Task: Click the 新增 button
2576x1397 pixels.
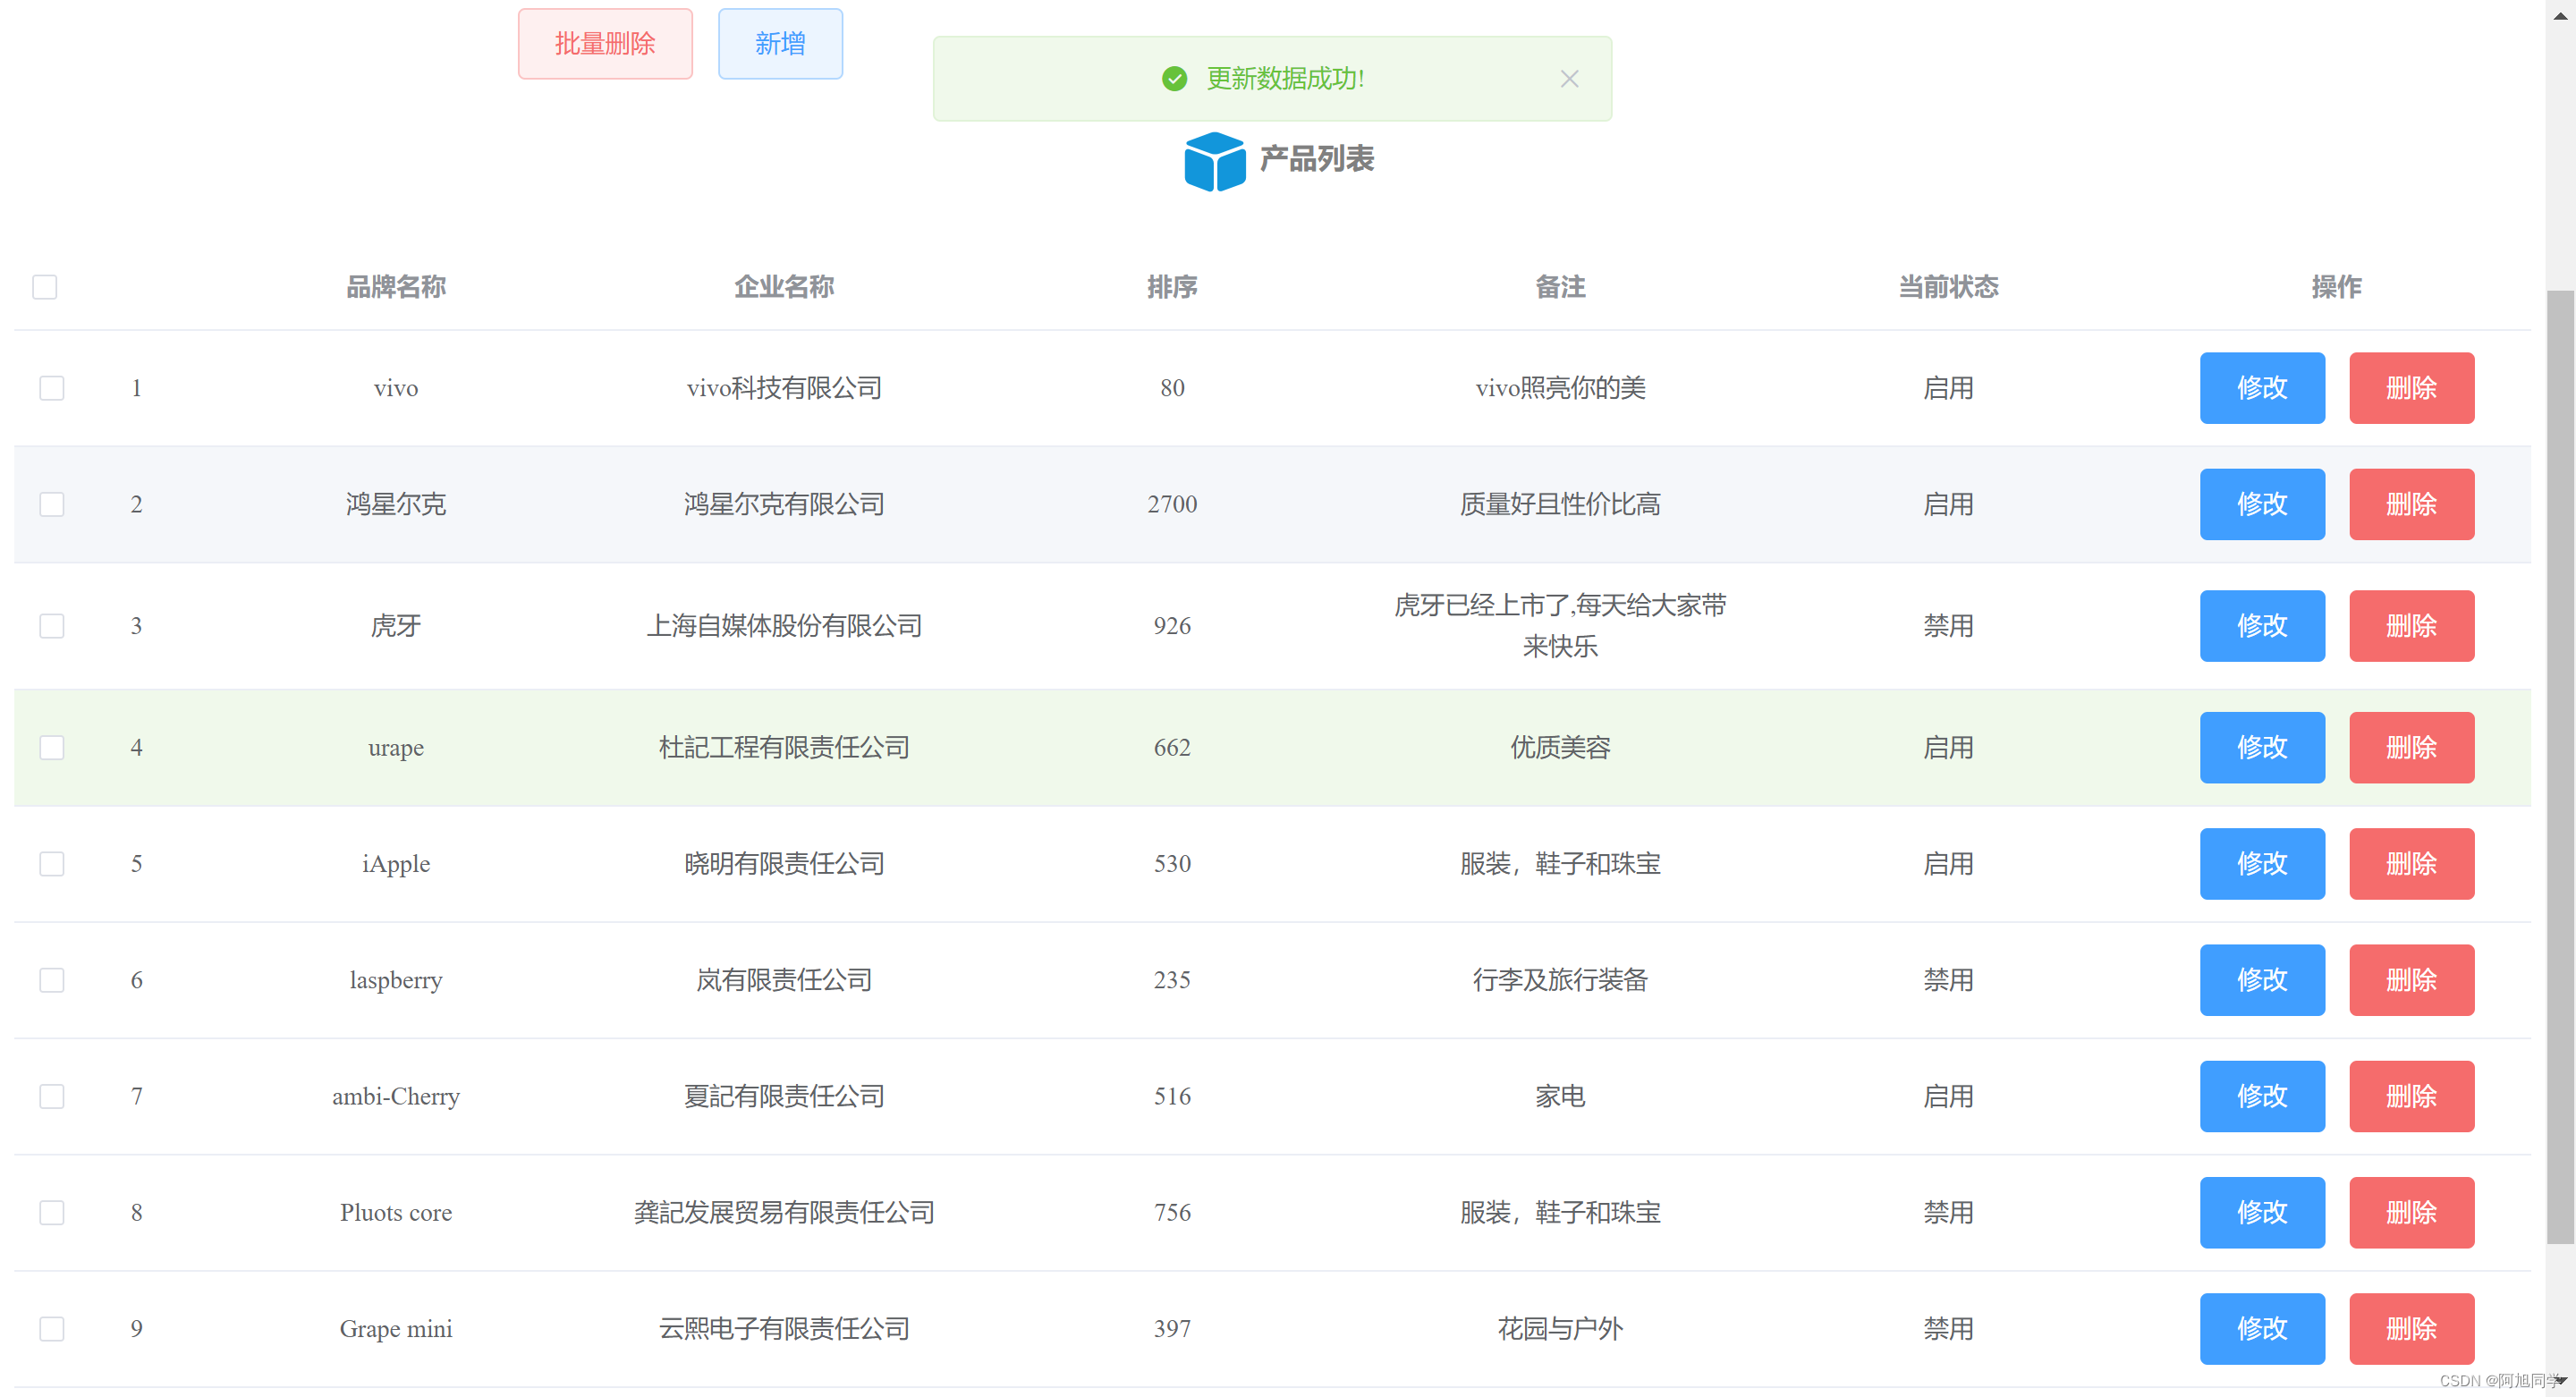Action: [780, 44]
